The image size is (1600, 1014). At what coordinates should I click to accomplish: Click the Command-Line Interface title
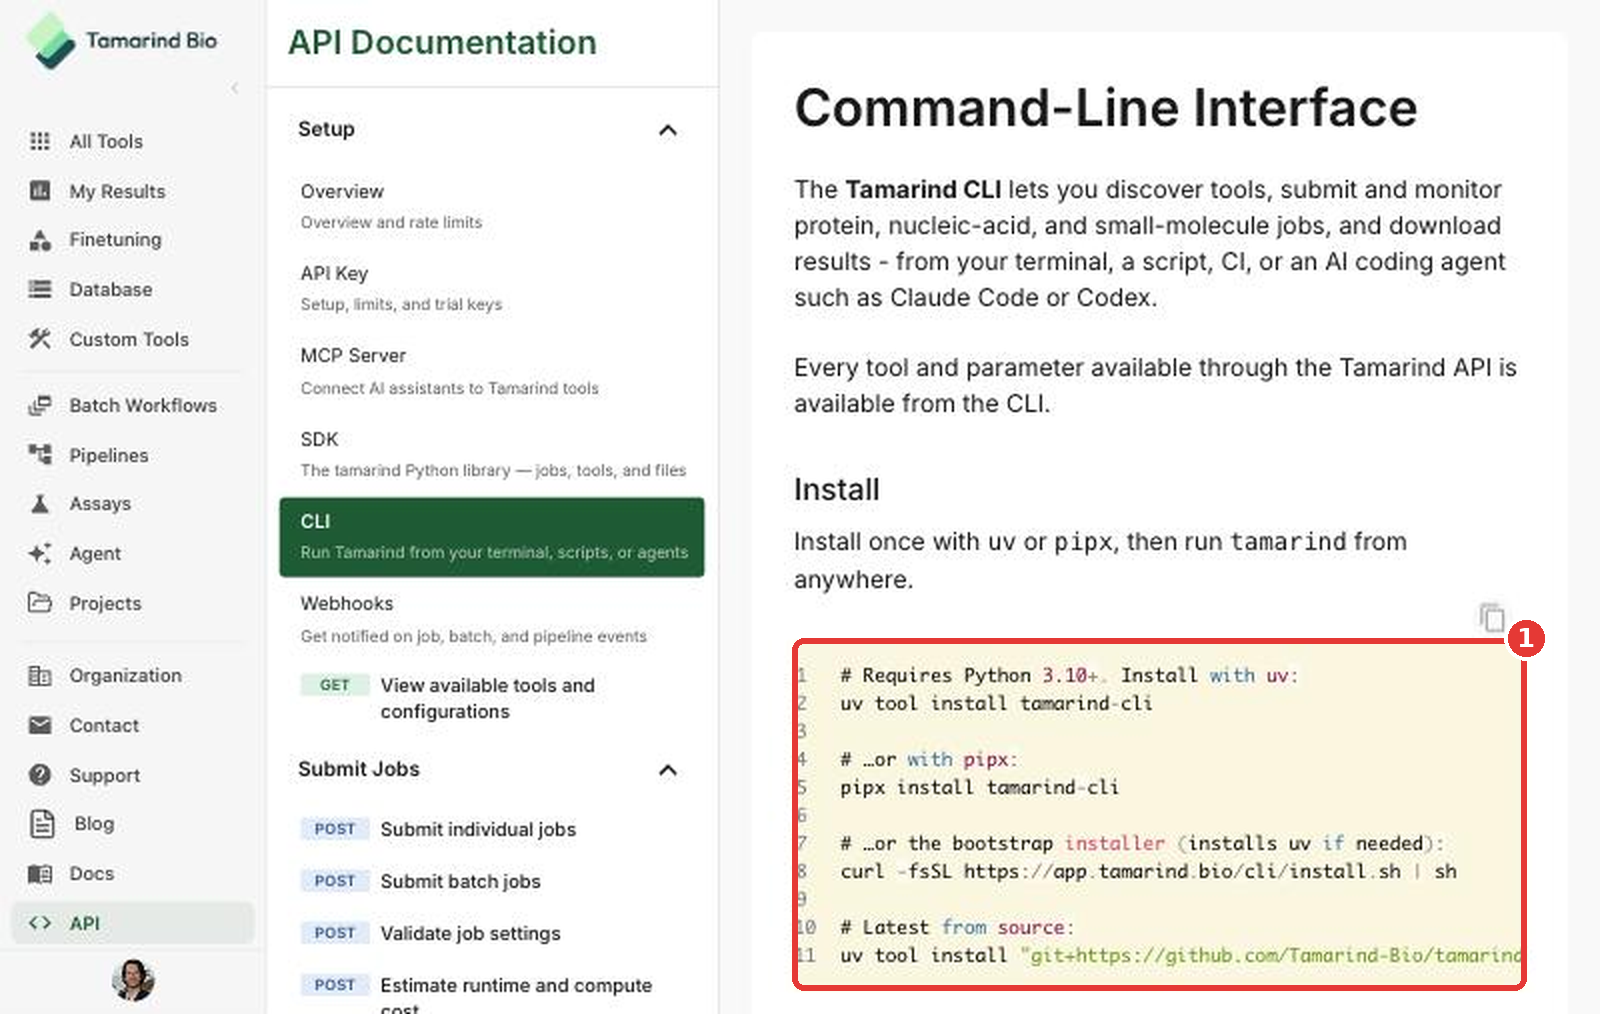tap(1106, 107)
